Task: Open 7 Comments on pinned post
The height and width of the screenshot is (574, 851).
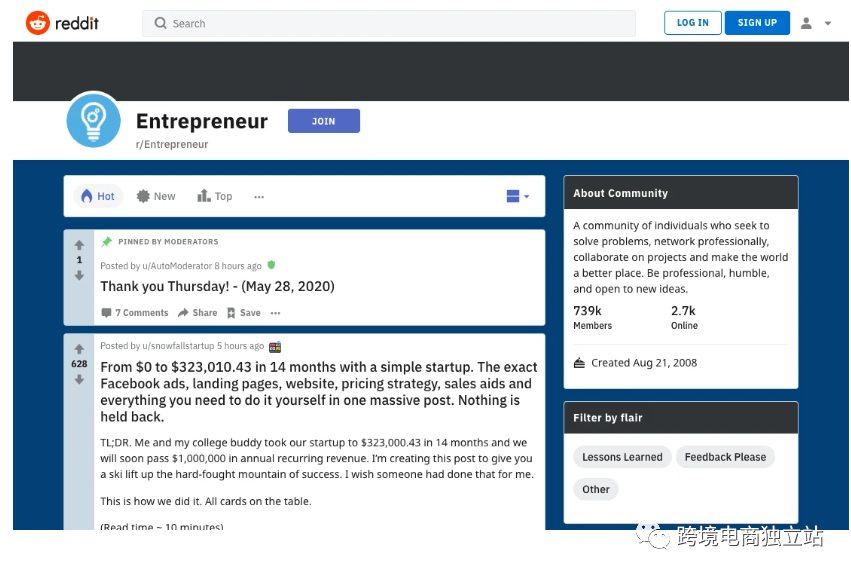Action: tap(135, 313)
